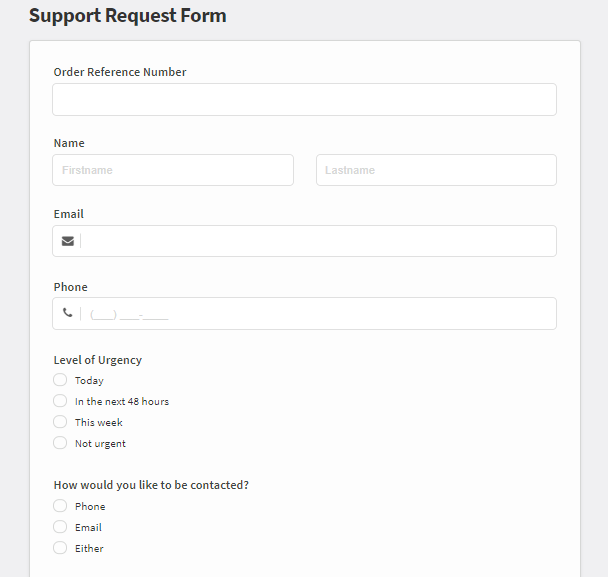The height and width of the screenshot is (577, 608).
Task: Click the Order Reference Number label
Action: click(x=120, y=72)
